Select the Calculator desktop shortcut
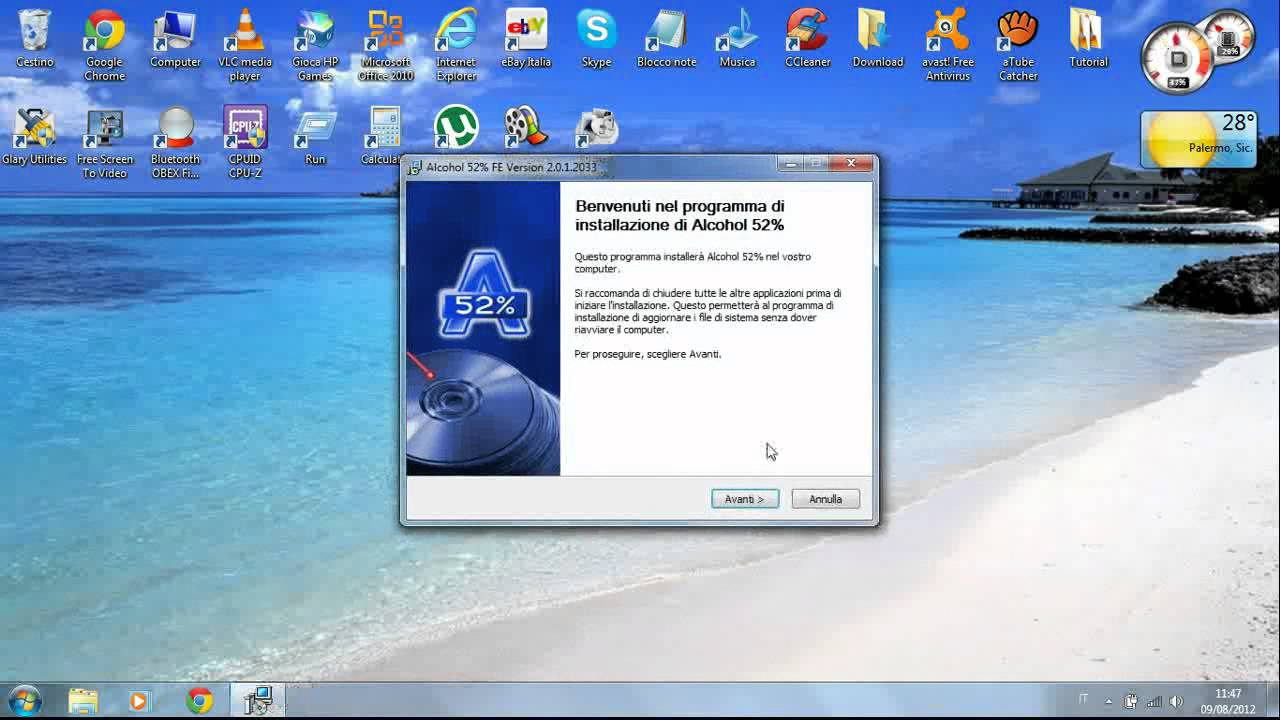This screenshot has width=1280, height=720. click(384, 137)
